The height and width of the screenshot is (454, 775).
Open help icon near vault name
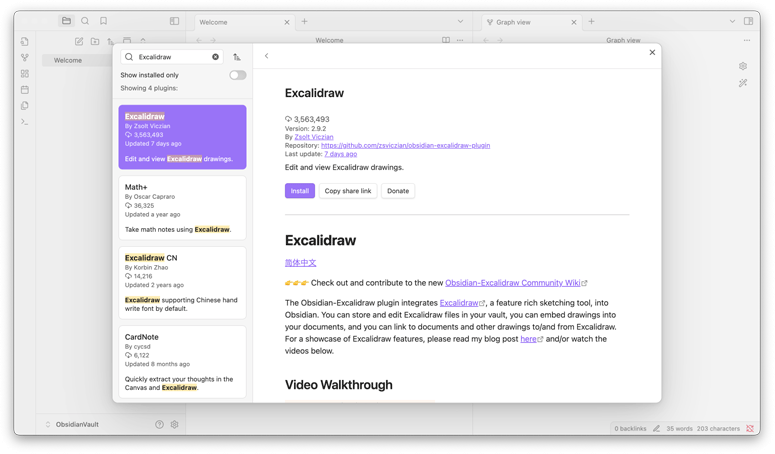(x=159, y=424)
